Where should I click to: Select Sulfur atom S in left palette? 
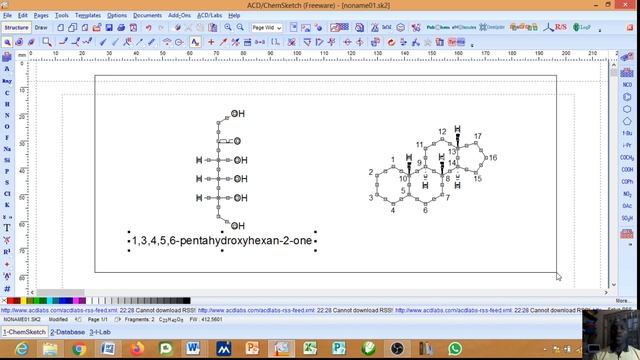pyautogui.click(x=7, y=182)
